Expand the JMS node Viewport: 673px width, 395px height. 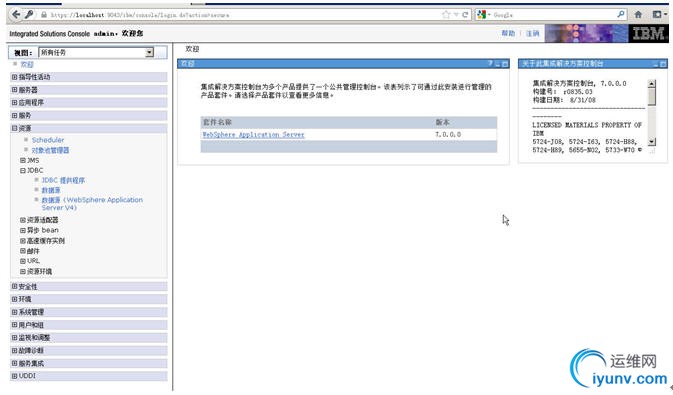click(23, 160)
